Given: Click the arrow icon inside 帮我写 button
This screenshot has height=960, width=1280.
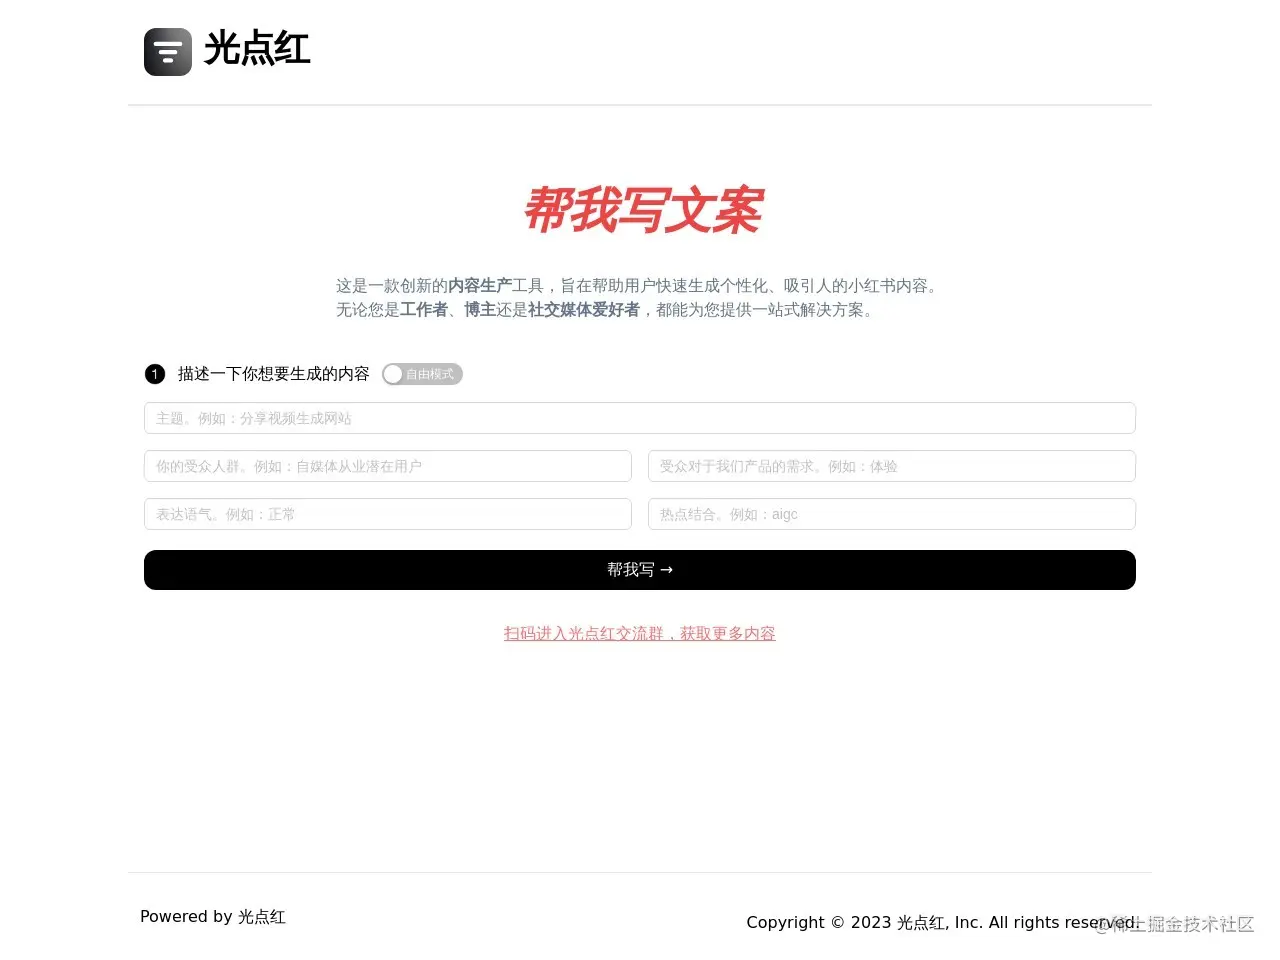Looking at the screenshot, I should click(667, 569).
